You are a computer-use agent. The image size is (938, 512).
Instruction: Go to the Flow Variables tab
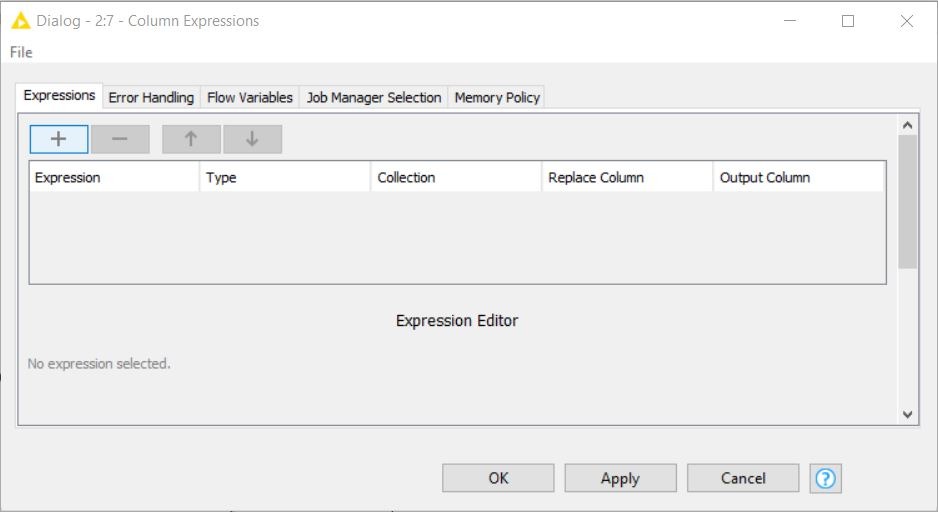click(x=250, y=97)
